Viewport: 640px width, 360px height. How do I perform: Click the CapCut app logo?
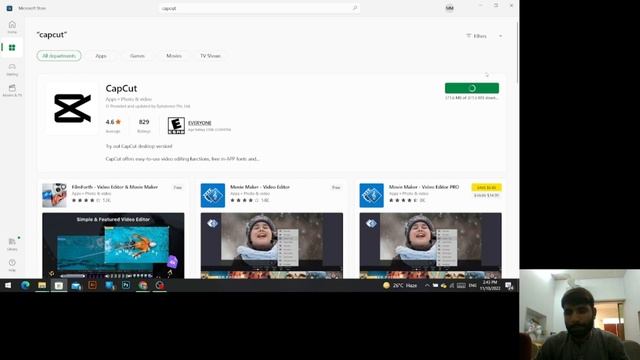[x=72, y=108]
